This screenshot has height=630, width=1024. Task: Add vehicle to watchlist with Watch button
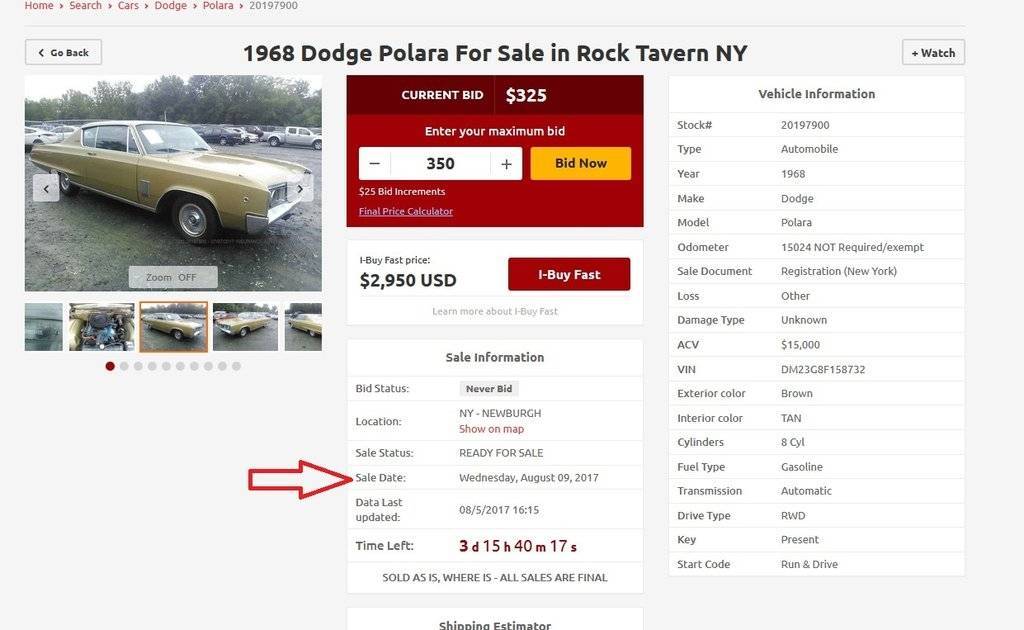click(932, 53)
